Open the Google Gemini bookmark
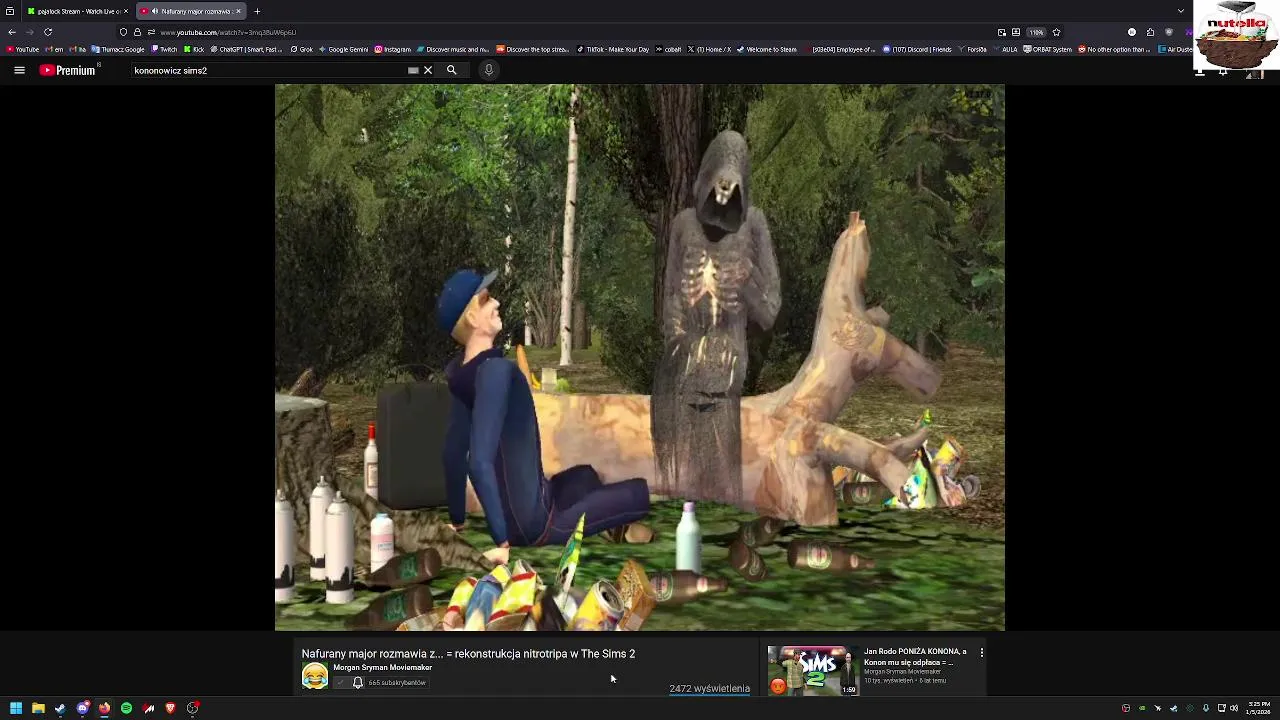 343,49
